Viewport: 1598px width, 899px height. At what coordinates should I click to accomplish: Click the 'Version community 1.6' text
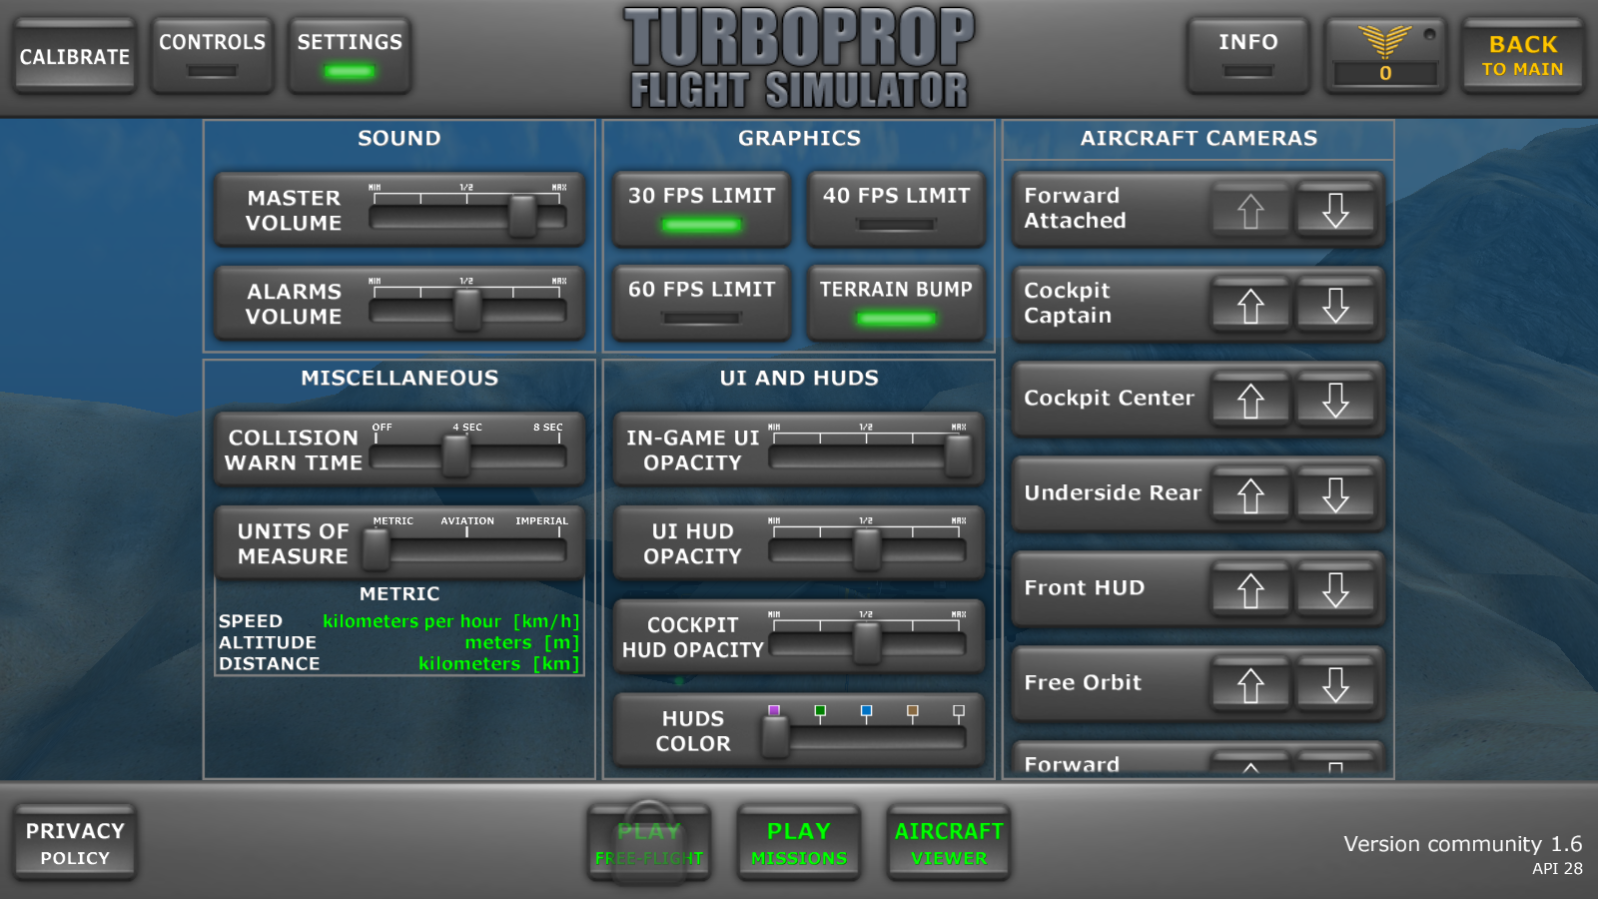[x=1463, y=844]
